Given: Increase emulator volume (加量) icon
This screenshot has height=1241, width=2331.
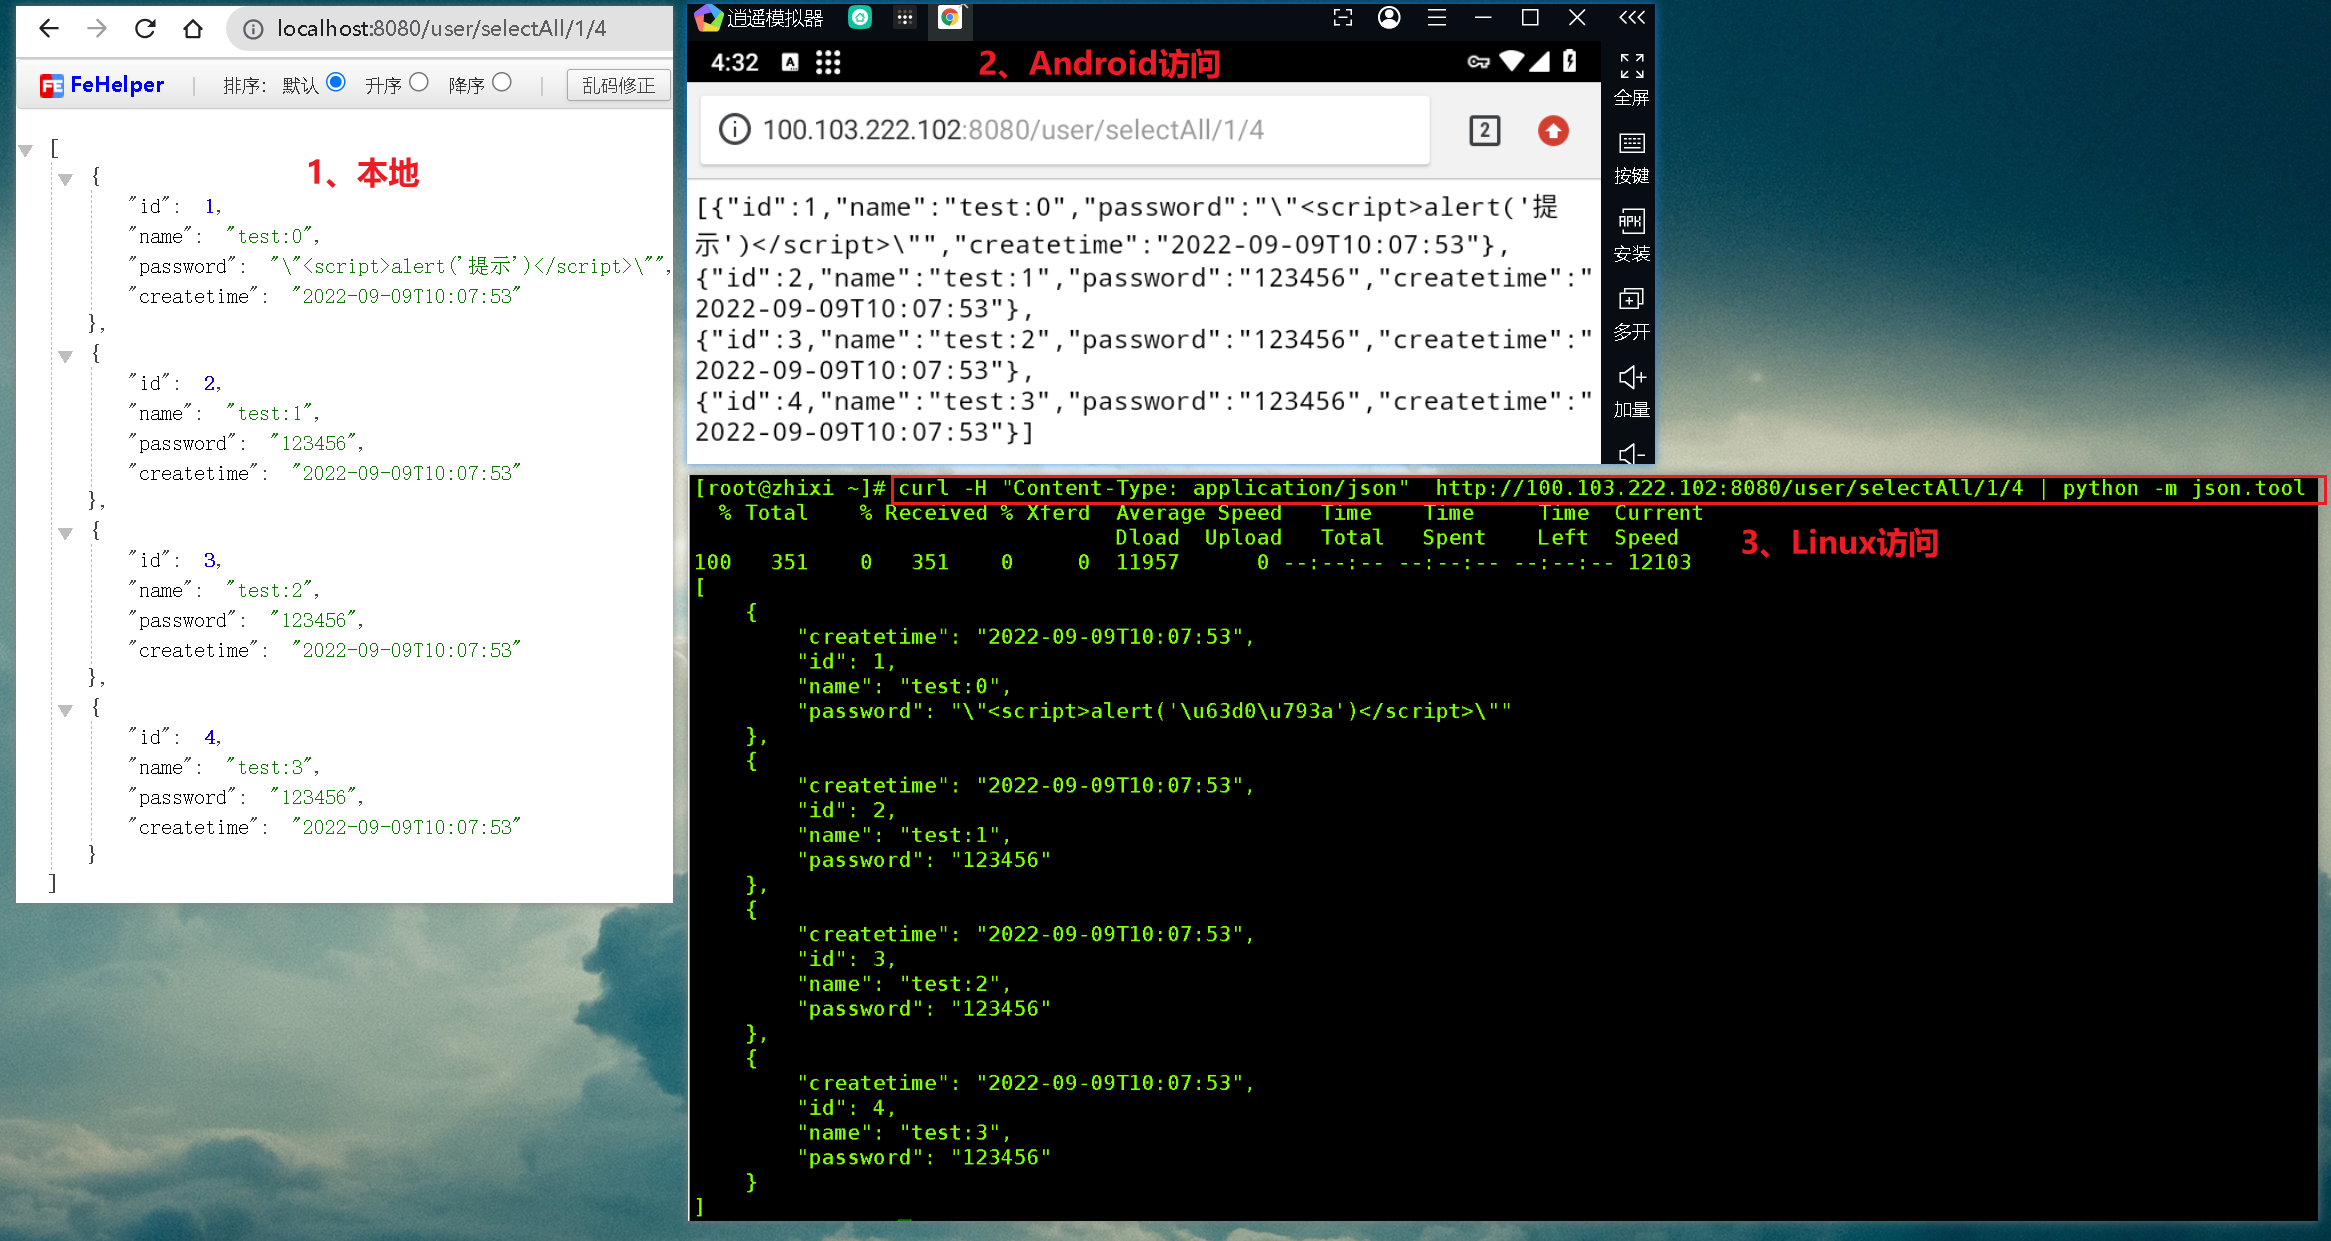Looking at the screenshot, I should coord(1631,378).
